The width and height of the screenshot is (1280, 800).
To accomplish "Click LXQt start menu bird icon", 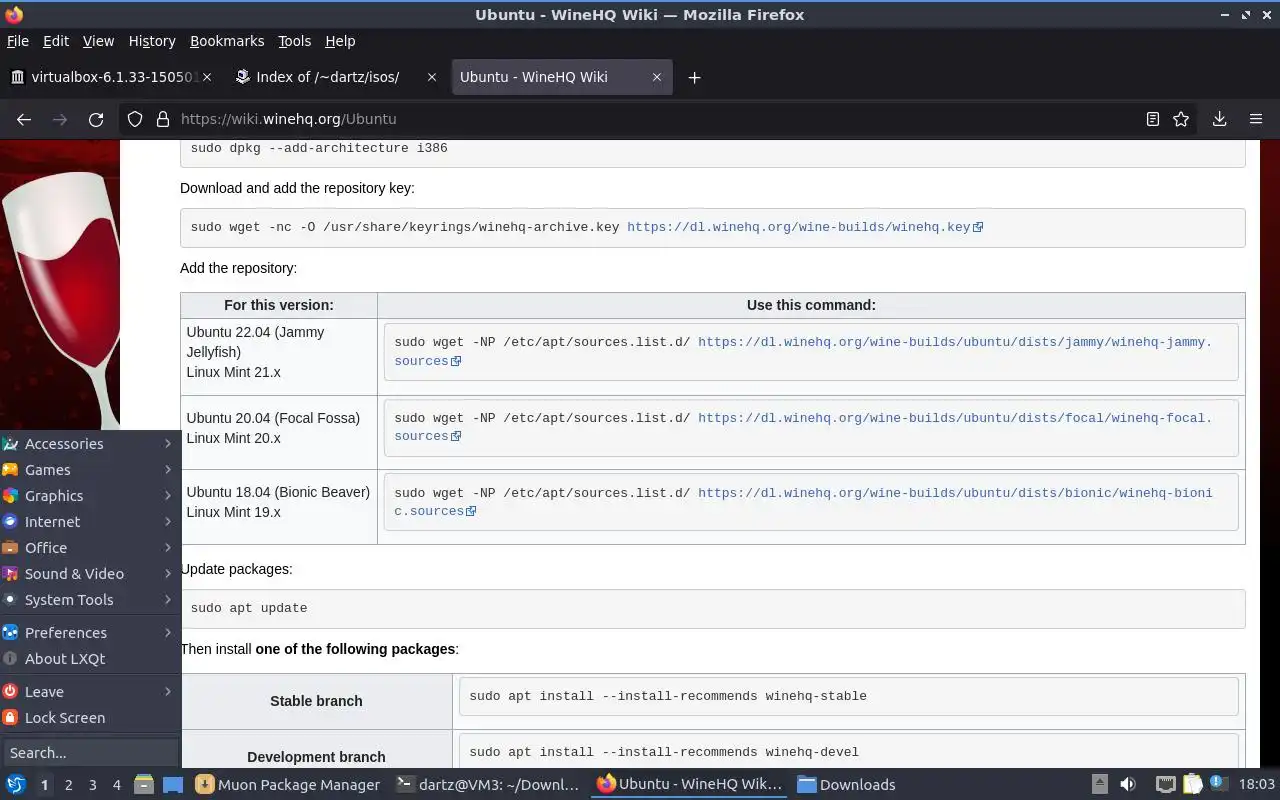I will (15, 784).
